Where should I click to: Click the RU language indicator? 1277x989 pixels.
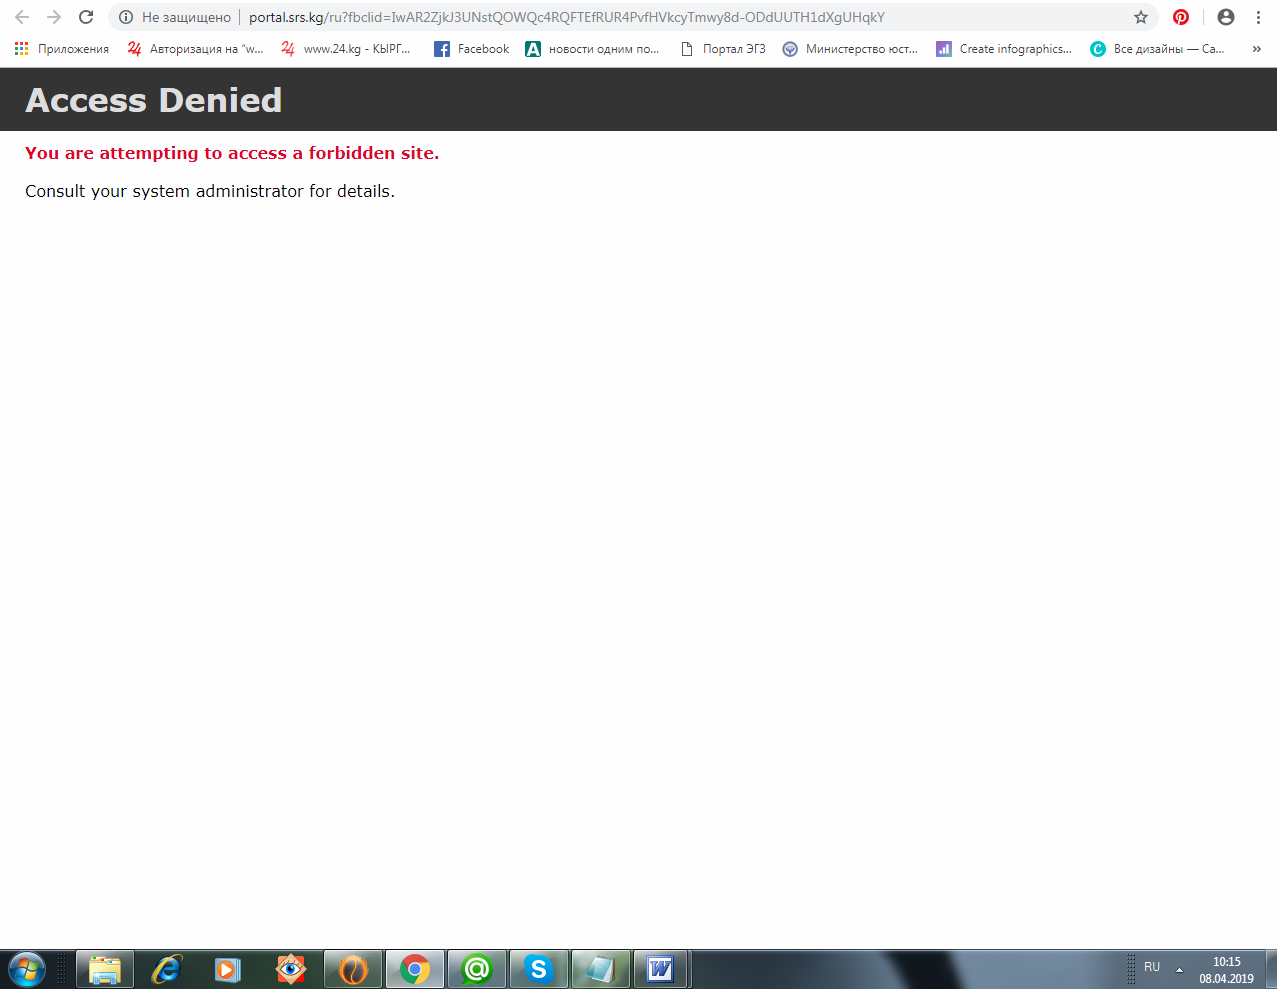click(1152, 967)
